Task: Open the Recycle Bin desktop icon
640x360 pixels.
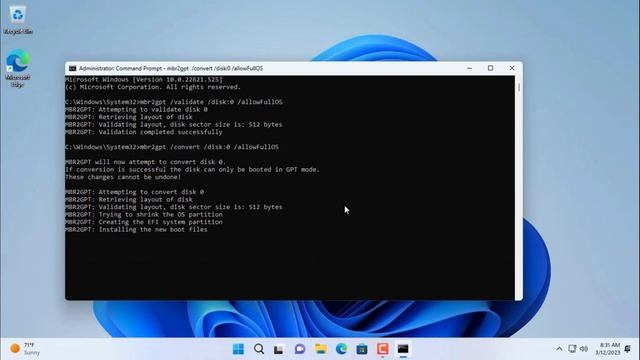Action: pyautogui.click(x=18, y=20)
